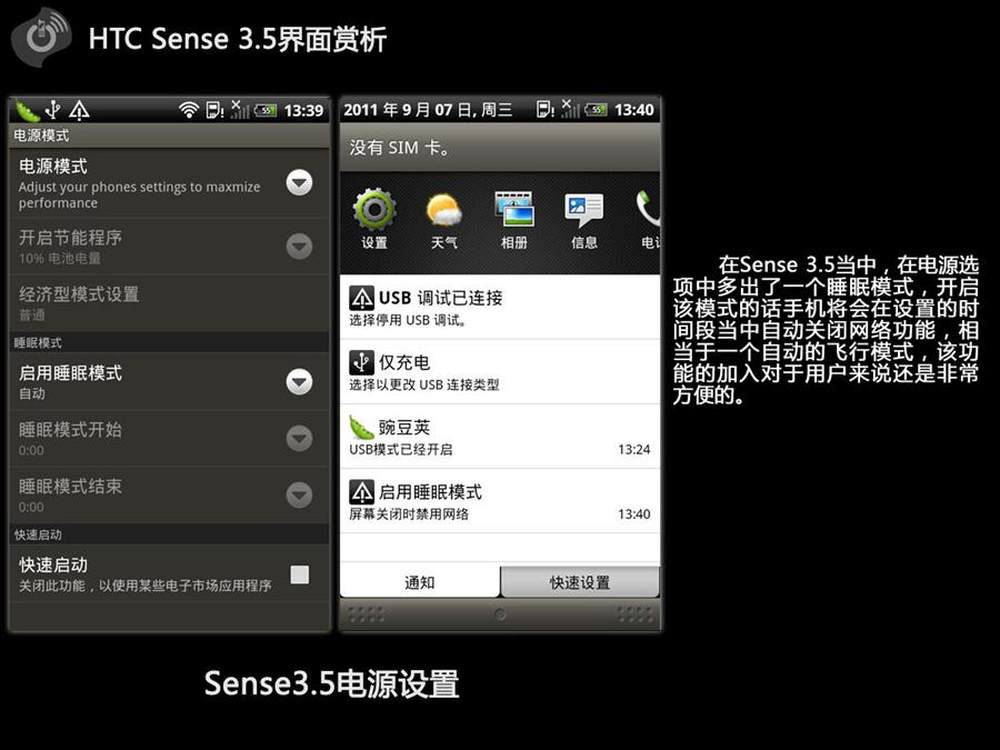Open the 设置 gear app icon
This screenshot has width=1000, height=750.
click(374, 217)
